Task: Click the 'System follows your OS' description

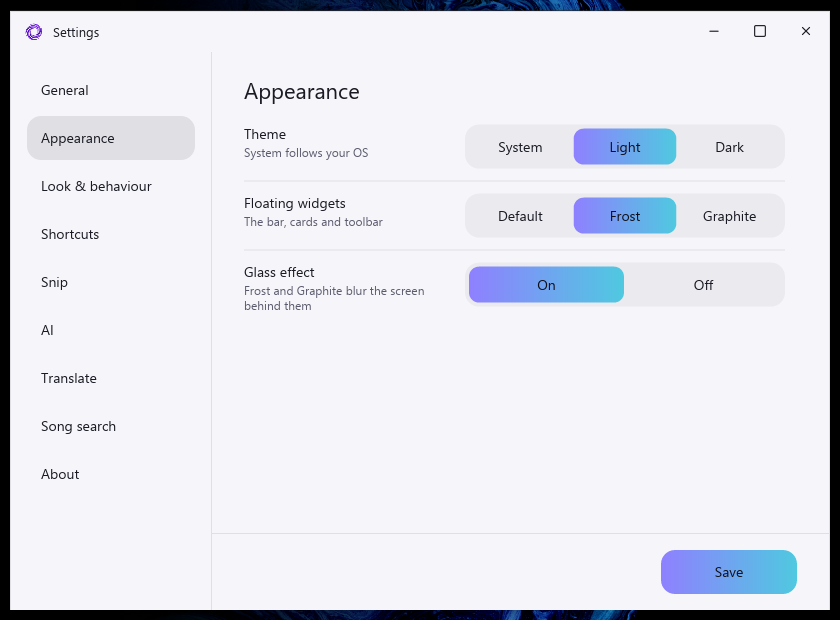Action: pyautogui.click(x=306, y=153)
